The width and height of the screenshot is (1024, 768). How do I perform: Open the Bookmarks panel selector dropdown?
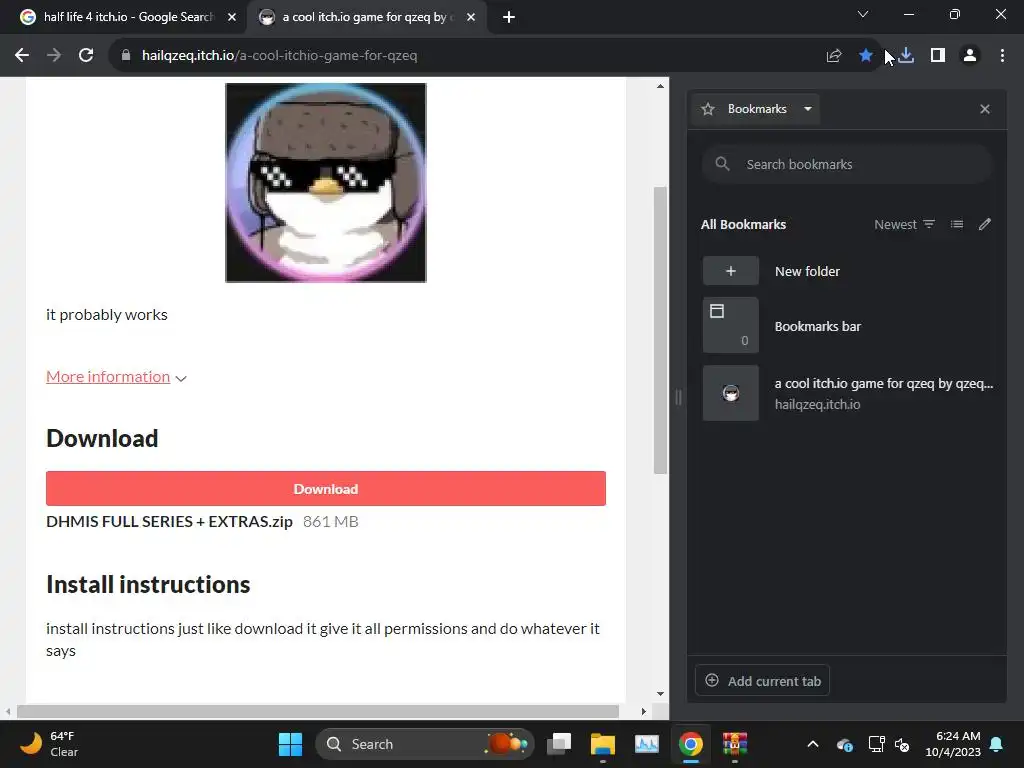point(756,109)
